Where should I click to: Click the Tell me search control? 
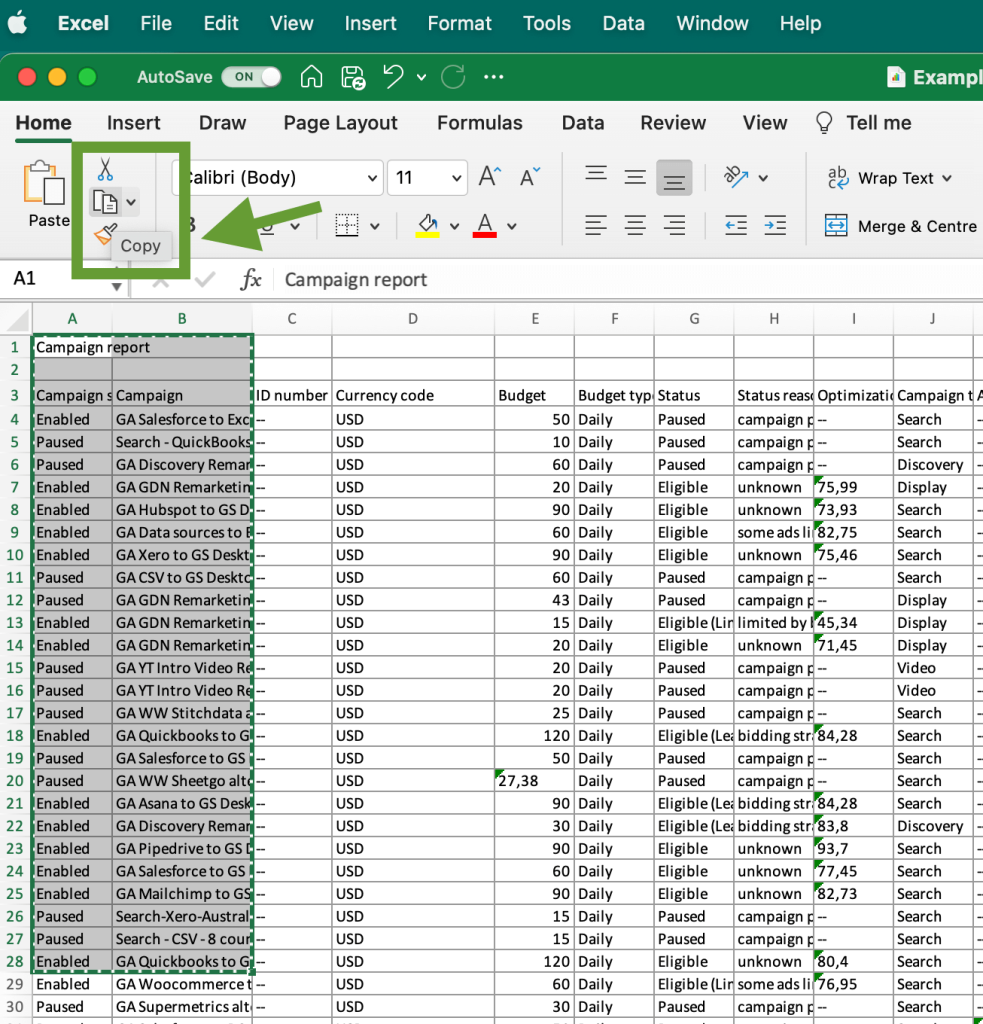pyautogui.click(x=862, y=123)
